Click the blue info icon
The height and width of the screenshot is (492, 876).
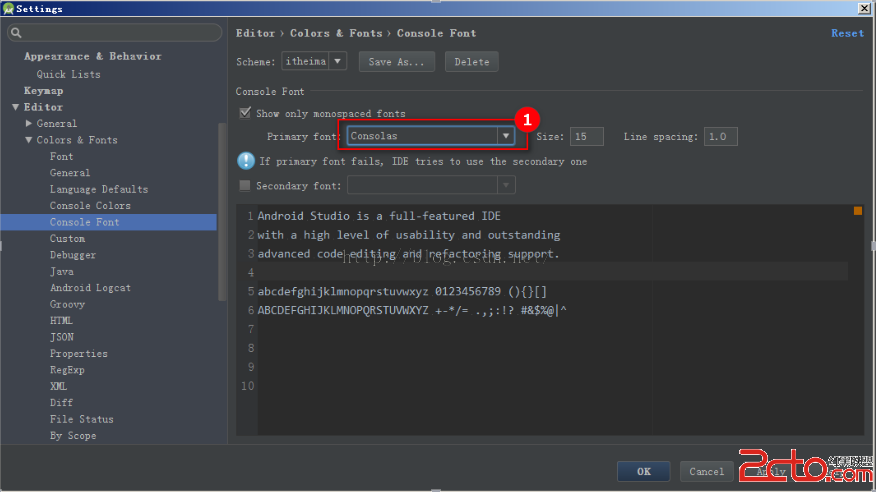tap(246, 161)
